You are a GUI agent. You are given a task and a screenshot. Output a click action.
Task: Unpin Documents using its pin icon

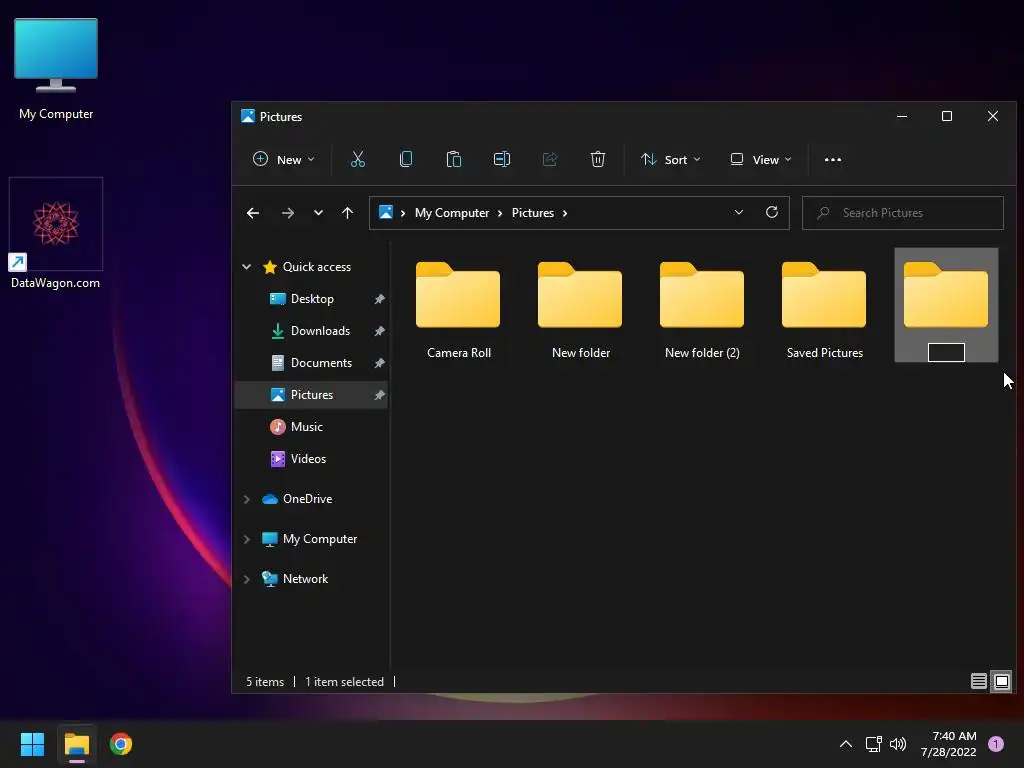[x=379, y=363]
